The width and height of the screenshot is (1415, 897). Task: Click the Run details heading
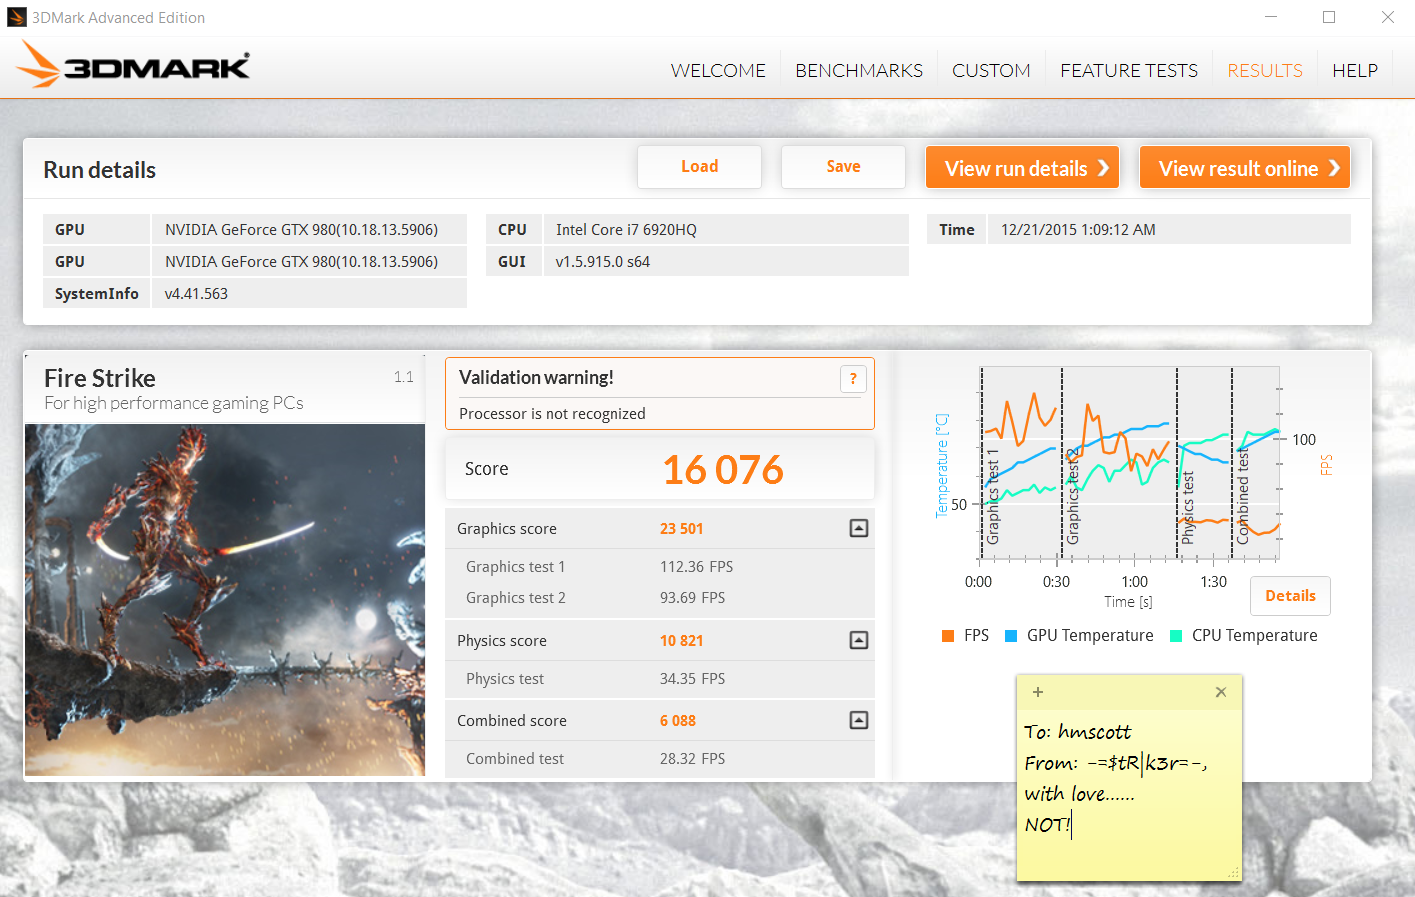point(99,169)
